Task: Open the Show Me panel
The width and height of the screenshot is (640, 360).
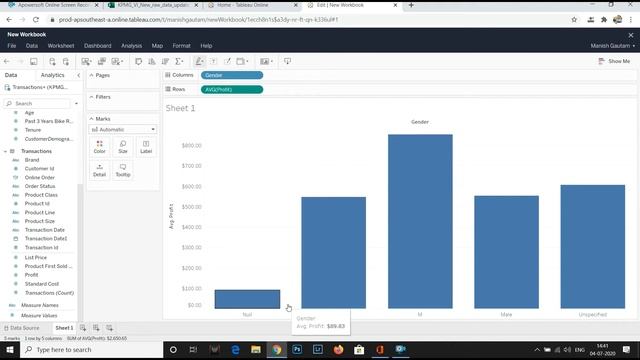Action: (x=614, y=61)
